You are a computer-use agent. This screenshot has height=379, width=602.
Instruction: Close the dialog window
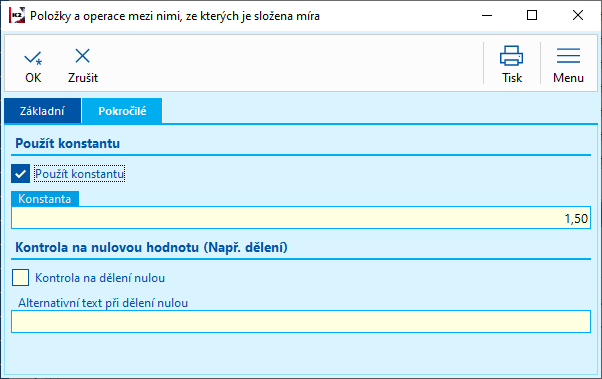[577, 16]
